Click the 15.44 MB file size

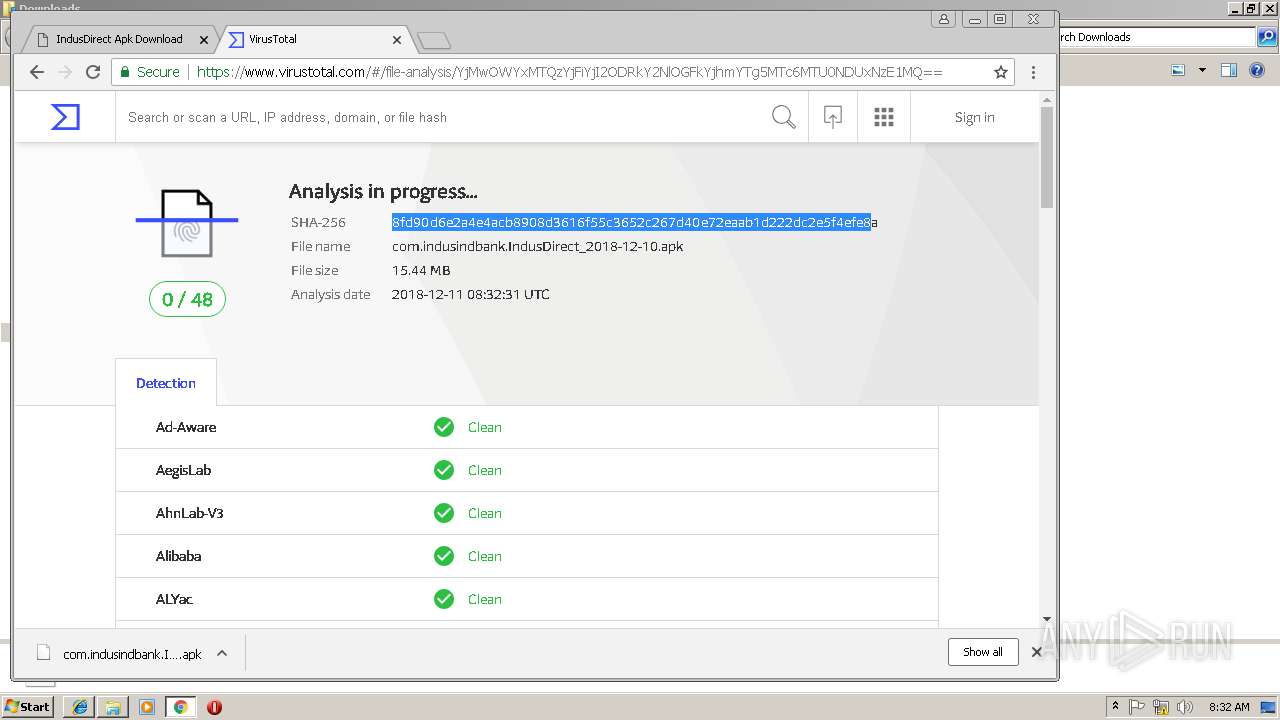[421, 270]
